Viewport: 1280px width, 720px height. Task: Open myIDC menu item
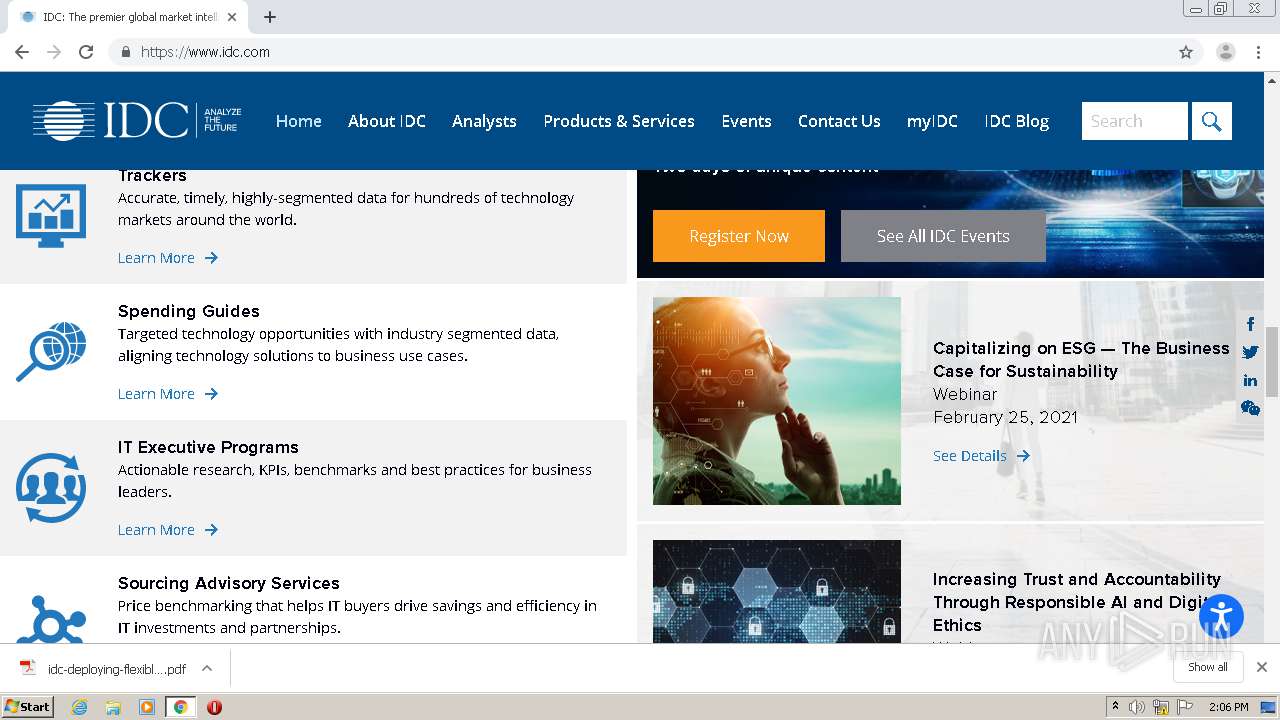point(932,121)
